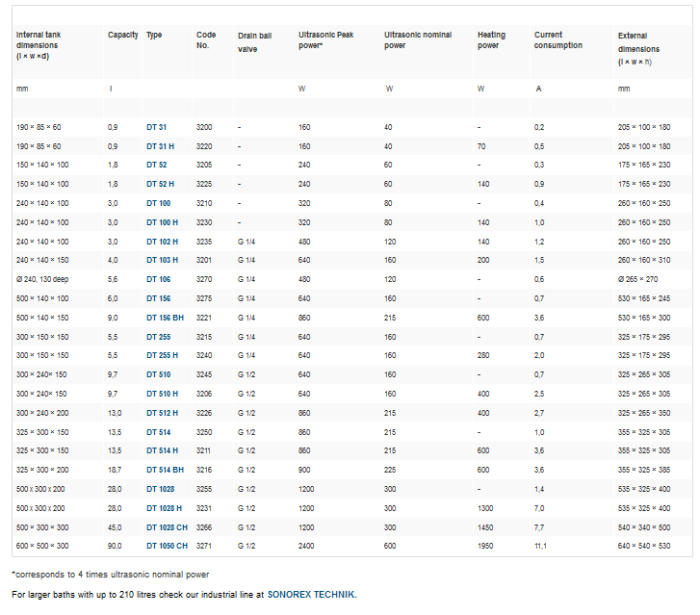700x615 pixels.
Task: Open the DT 1050 CH product link
Action: coord(166,545)
